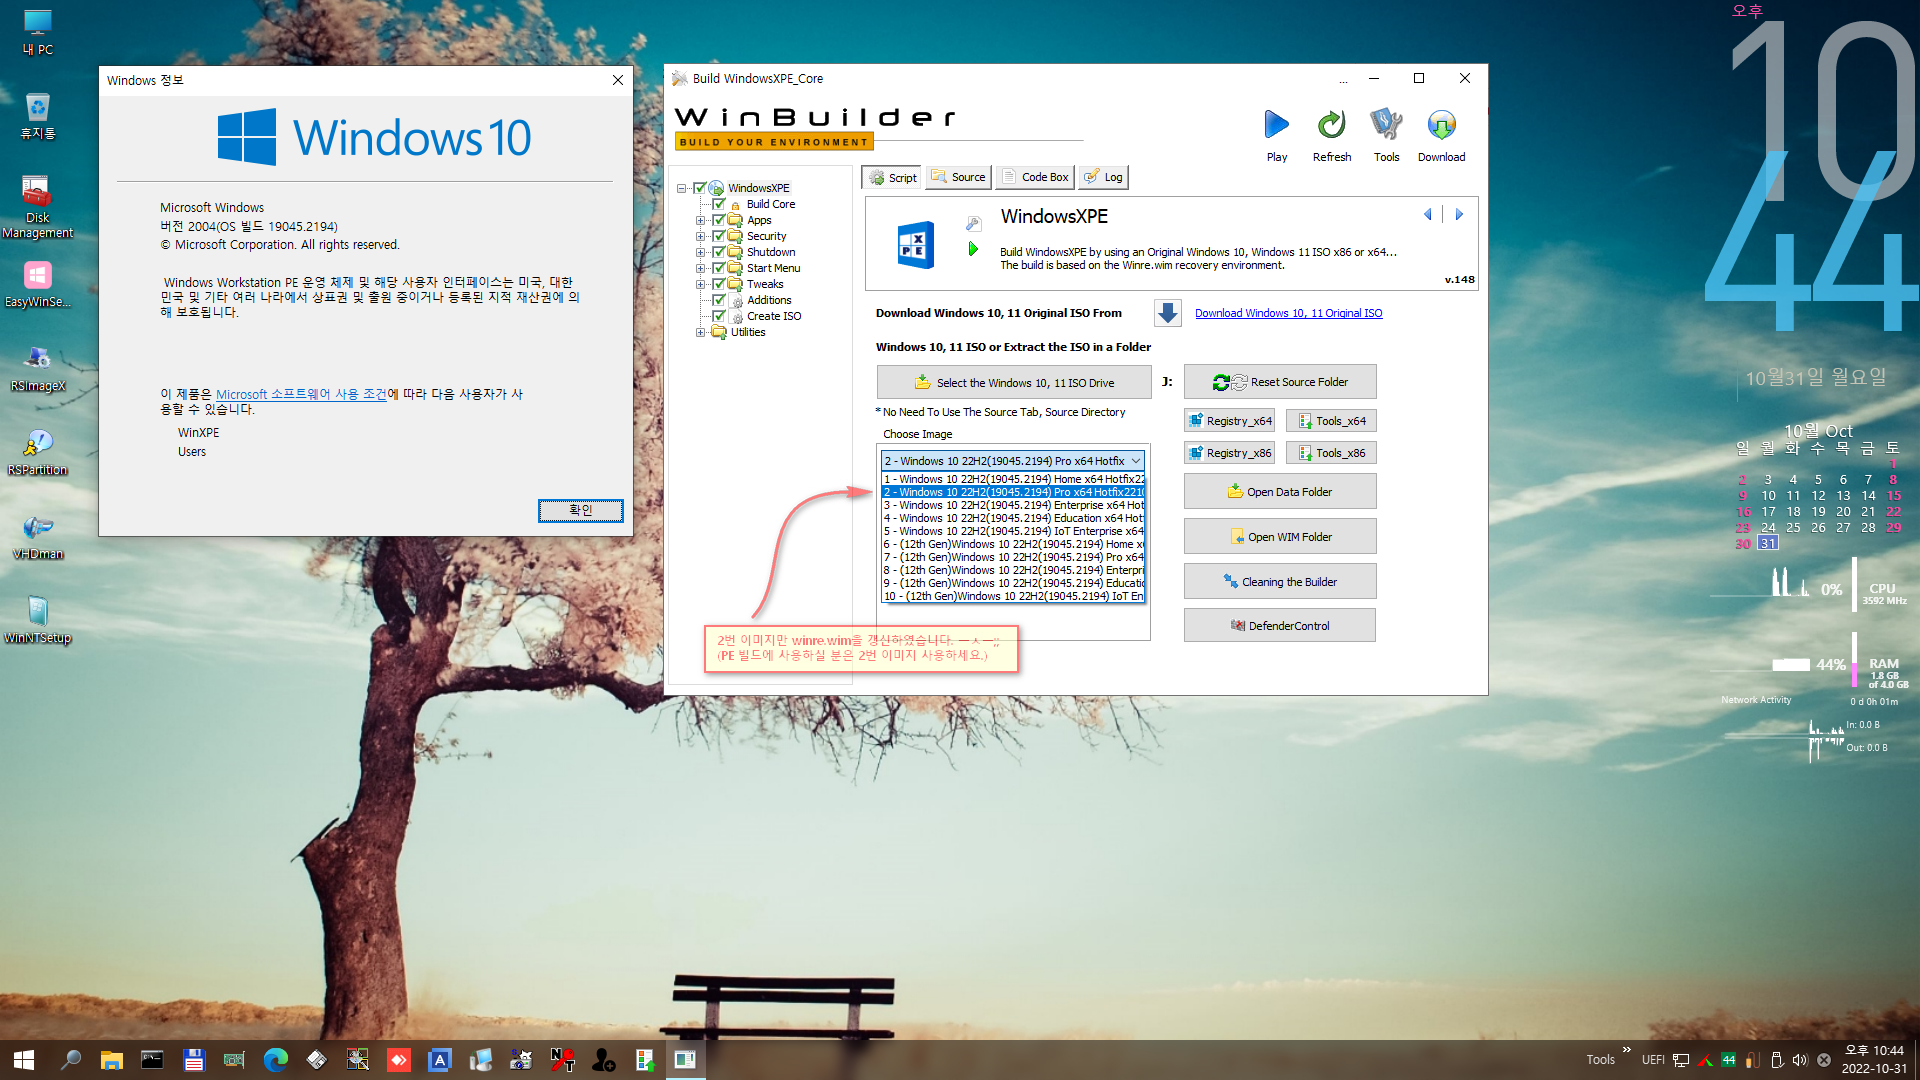The image size is (1920, 1080).
Task: Uncheck the Start Menu folder checkbox
Action: coord(718,268)
